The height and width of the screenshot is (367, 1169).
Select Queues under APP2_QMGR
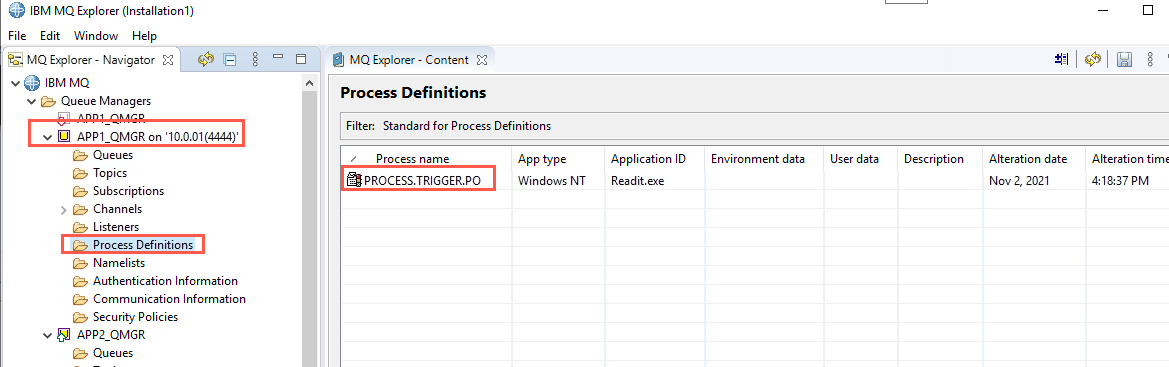pyautogui.click(x=113, y=353)
